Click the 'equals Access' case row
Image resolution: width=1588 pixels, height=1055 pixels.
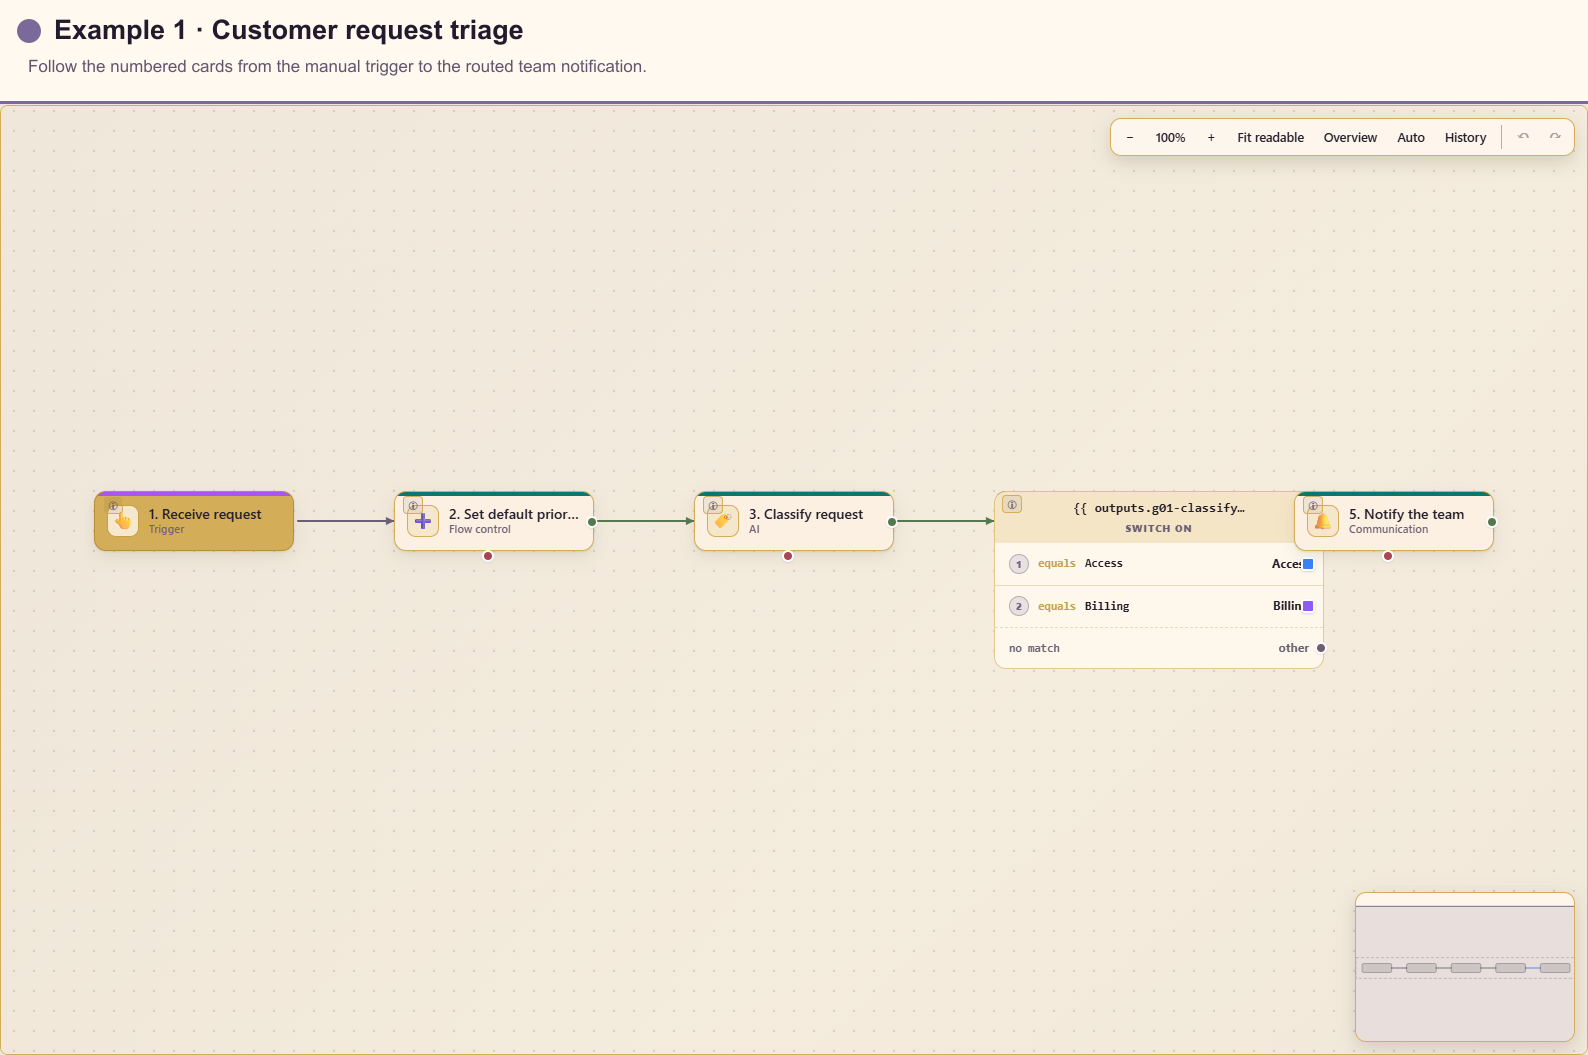tap(1159, 564)
